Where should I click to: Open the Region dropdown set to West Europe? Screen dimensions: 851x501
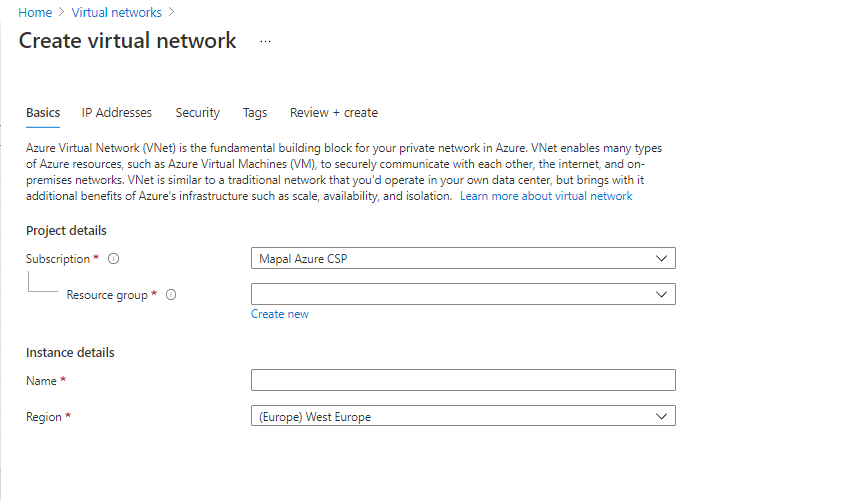[463, 416]
